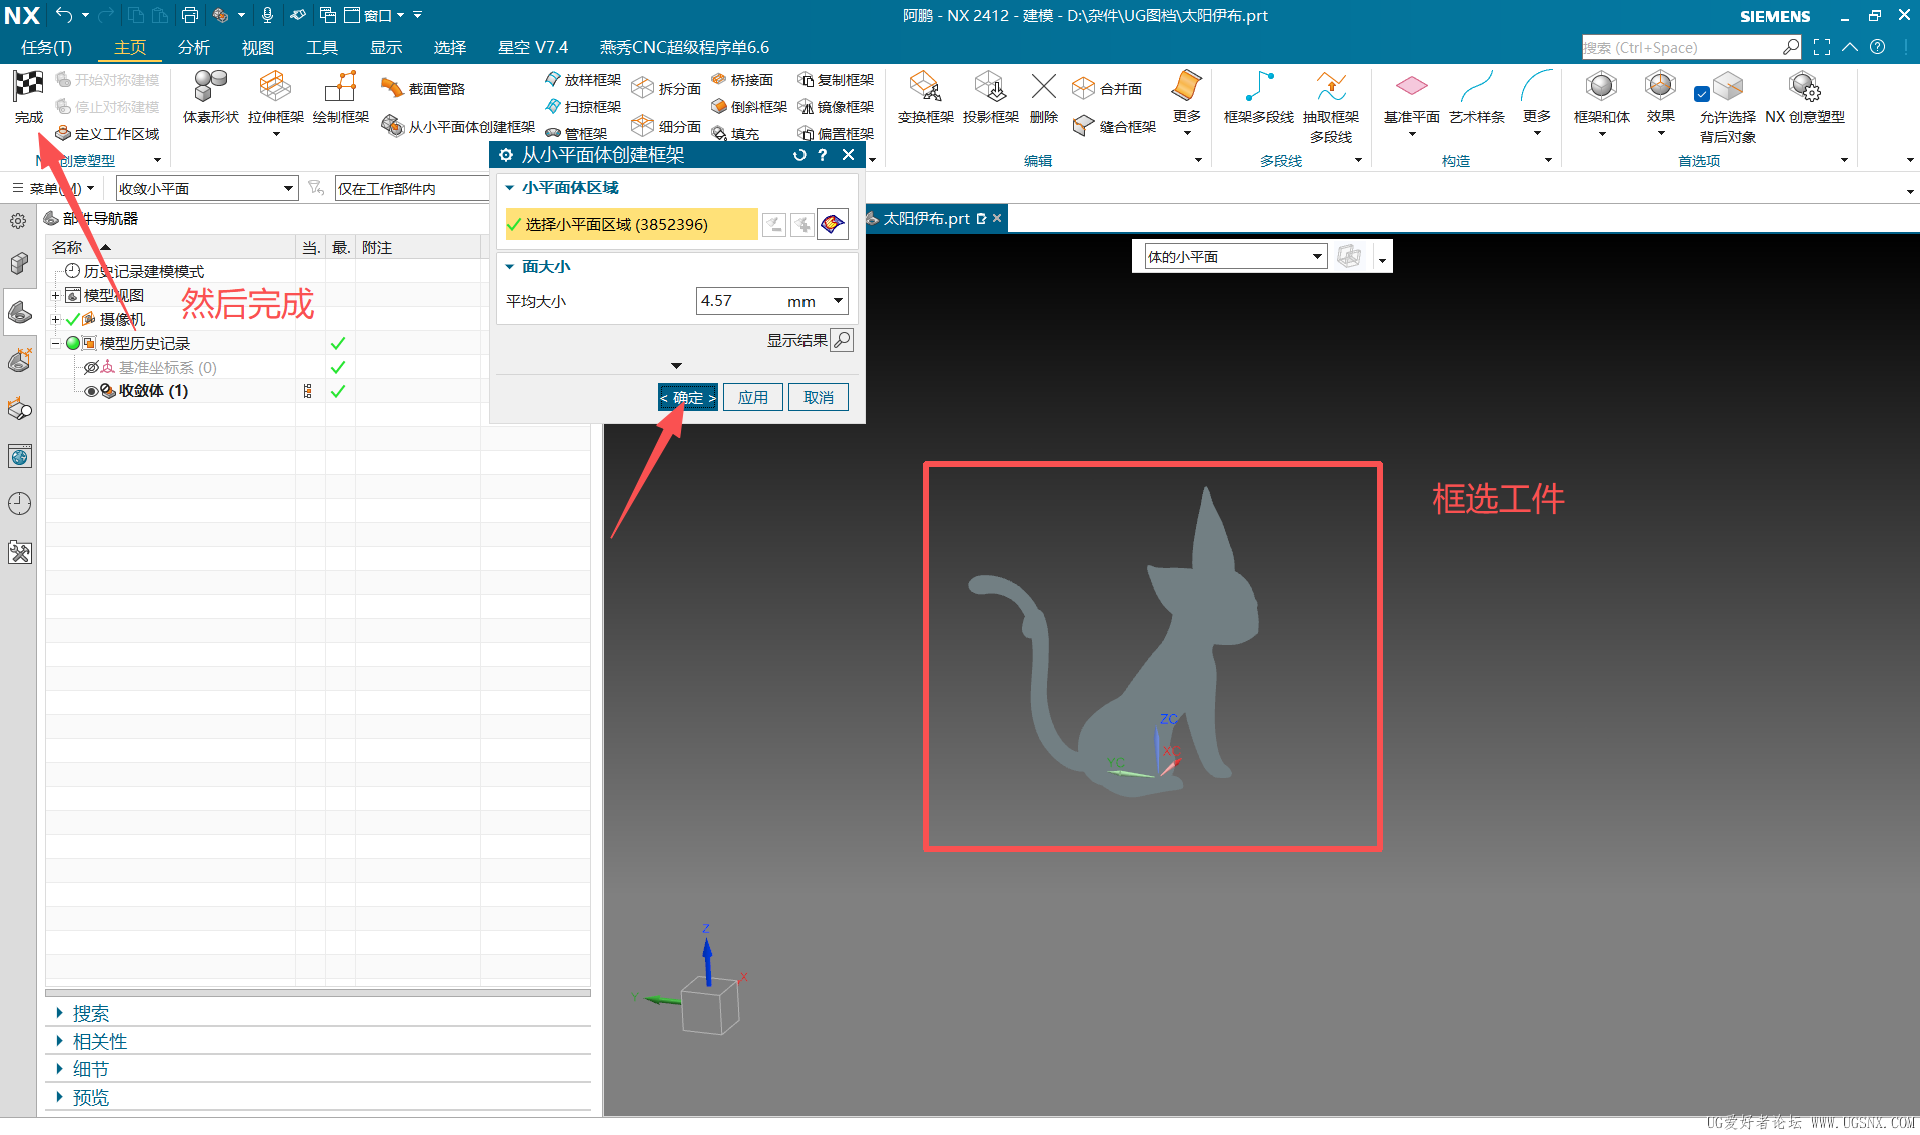1920x1135 pixels.
Task: Select the 艺术样条 studio spline tool
Action: pos(1476,97)
